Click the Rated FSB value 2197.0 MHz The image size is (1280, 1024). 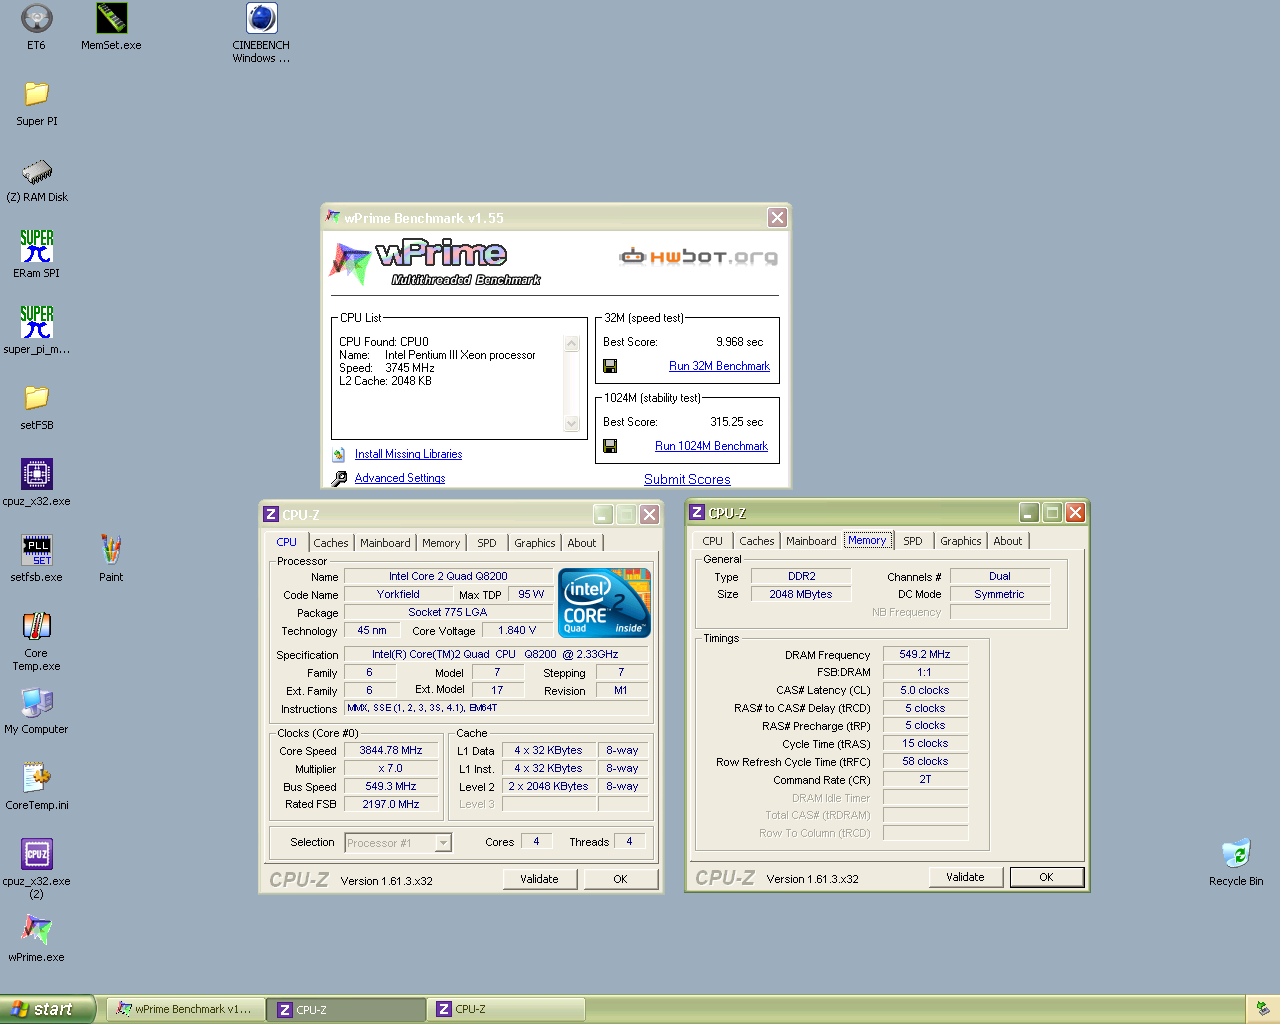[391, 804]
